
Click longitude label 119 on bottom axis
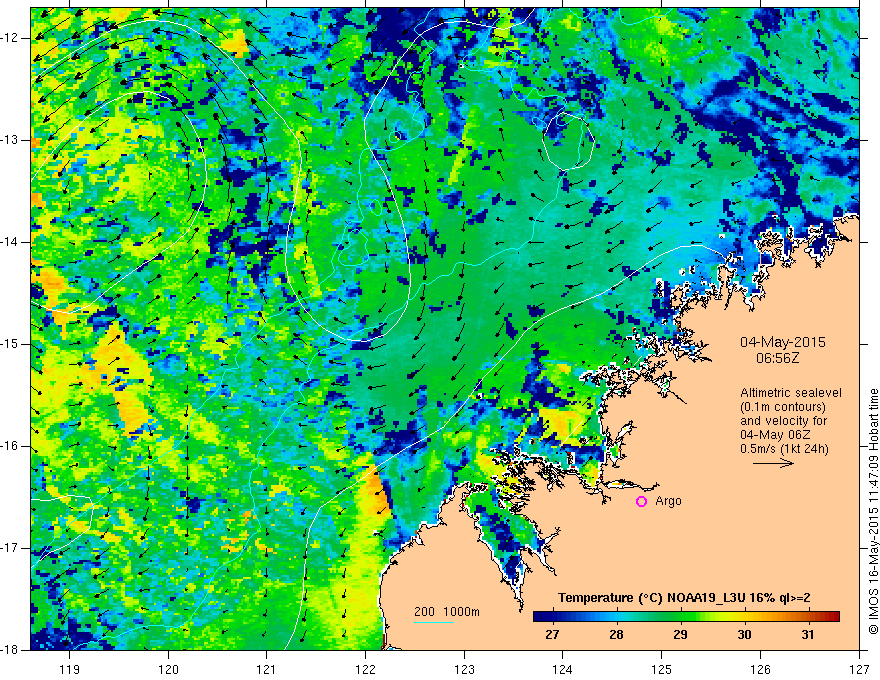[x=70, y=669]
